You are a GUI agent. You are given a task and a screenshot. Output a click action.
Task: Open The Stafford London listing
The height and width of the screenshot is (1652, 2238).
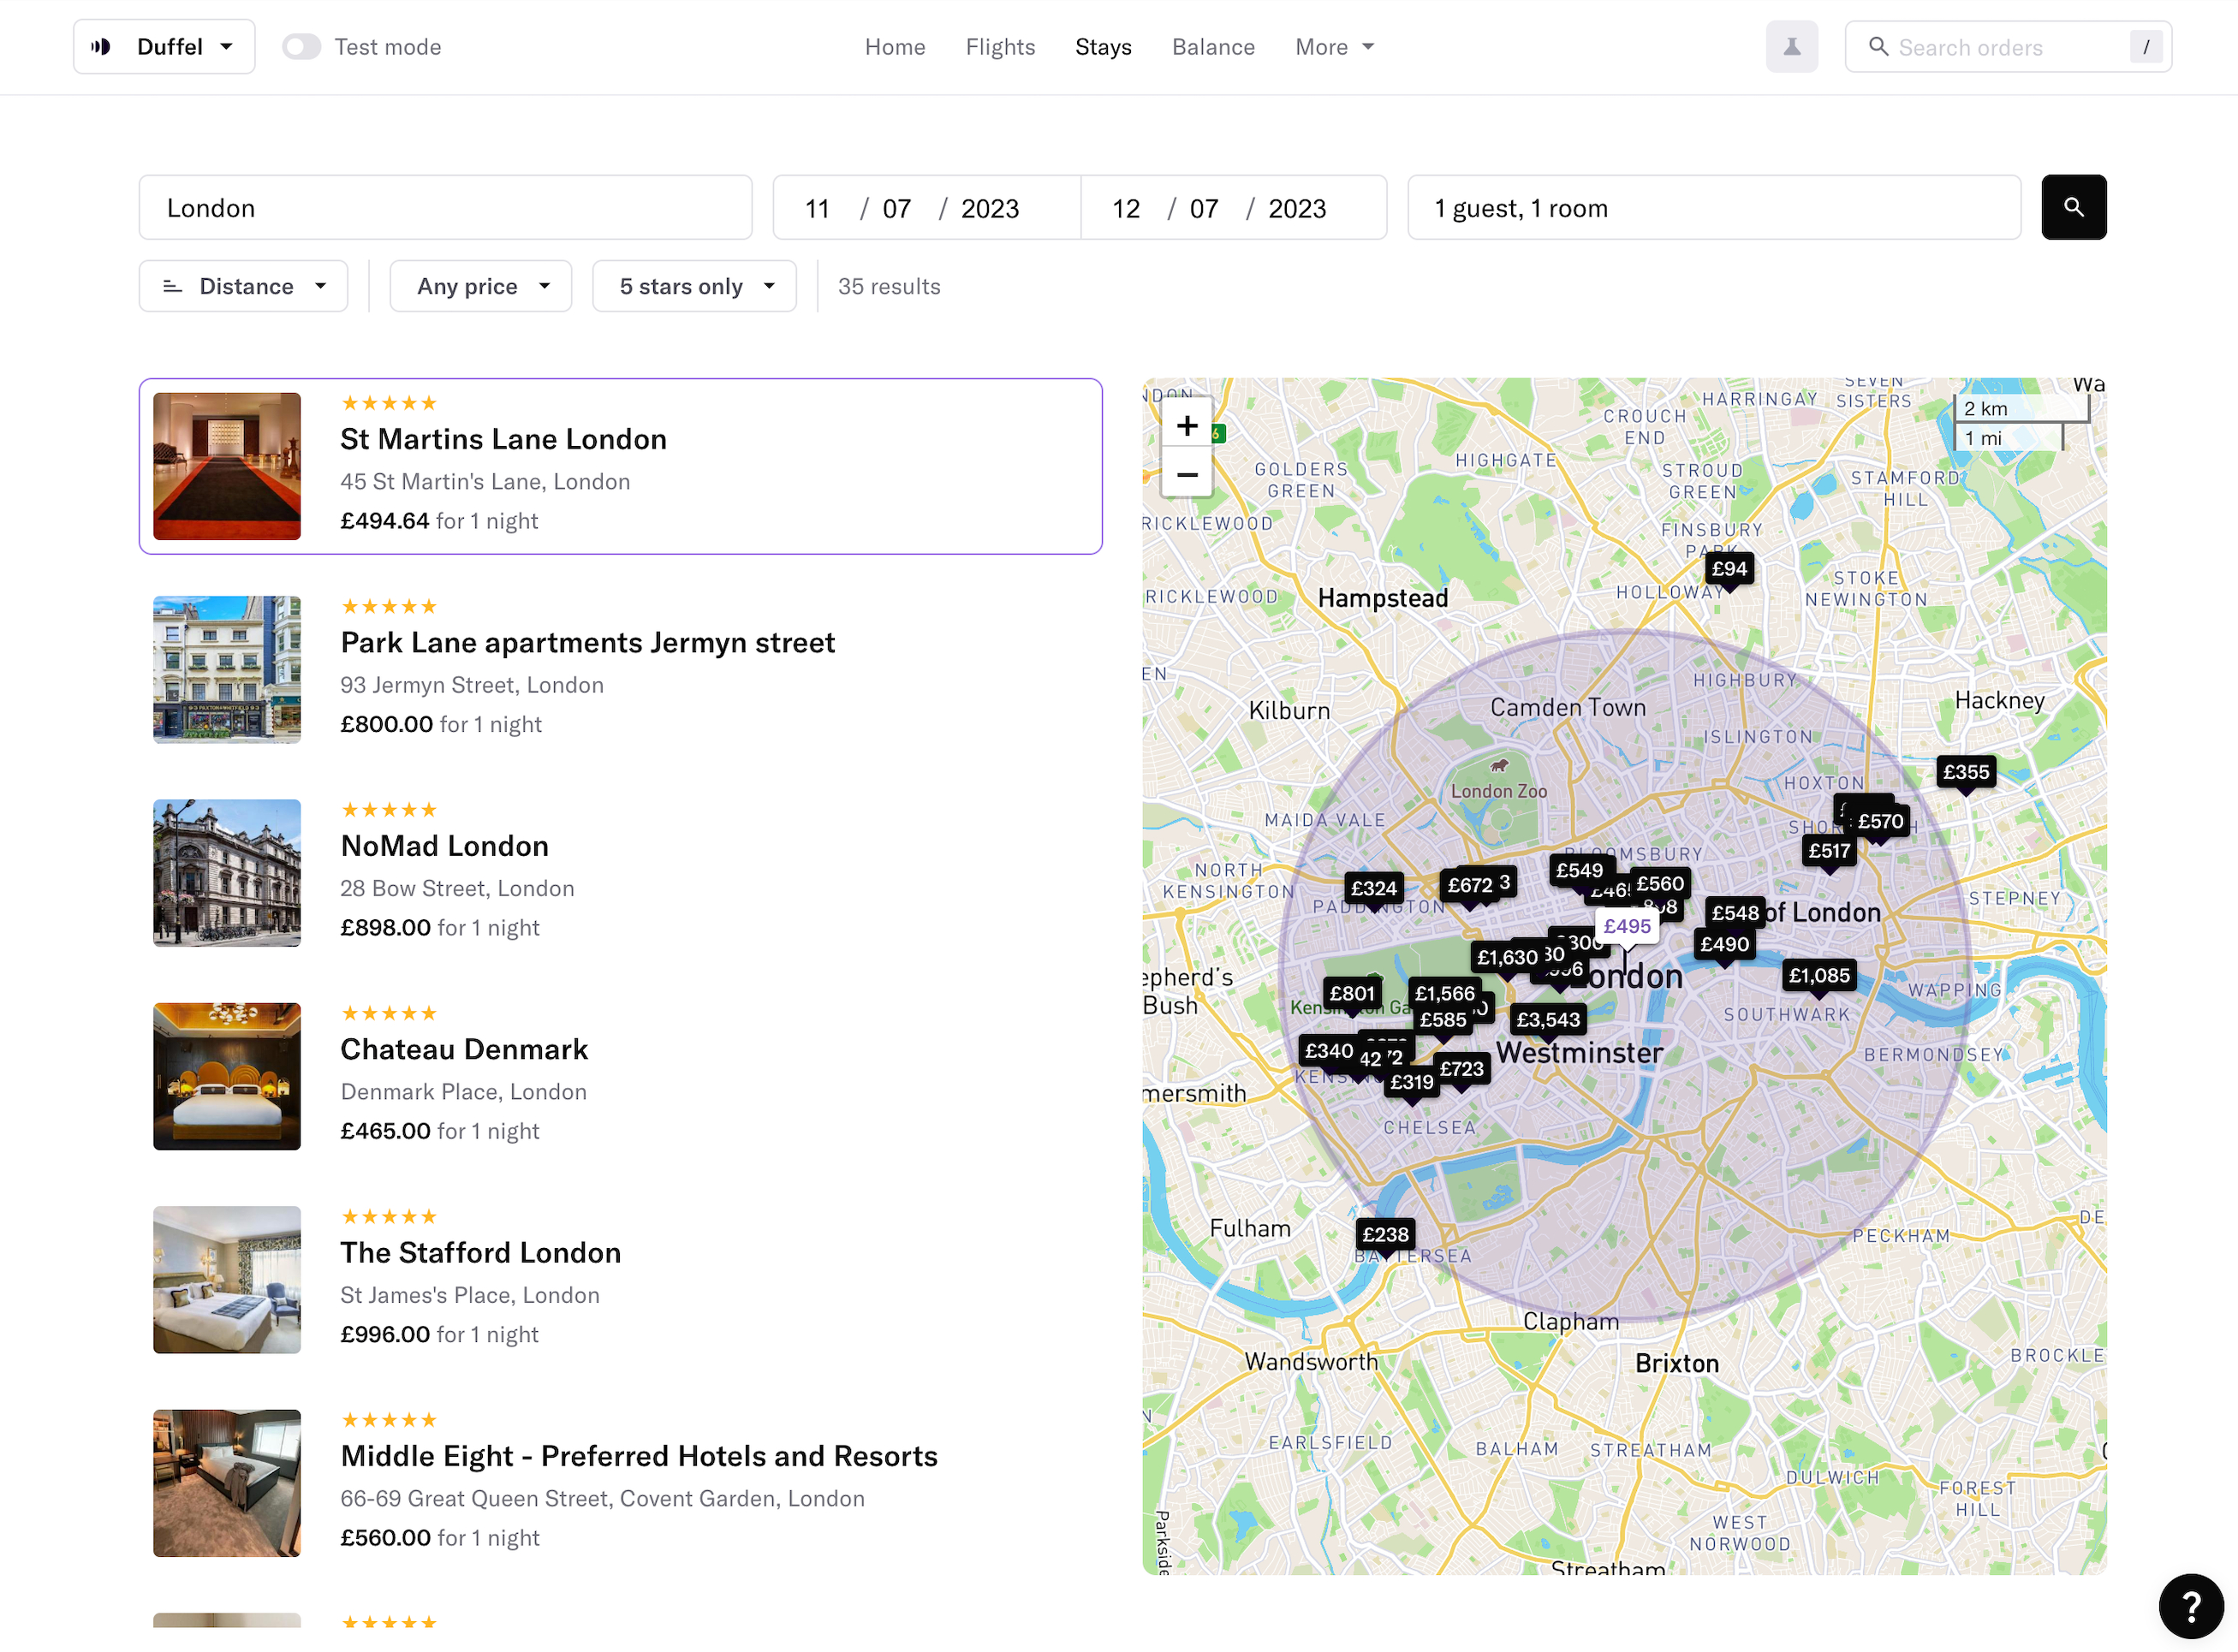(x=620, y=1280)
